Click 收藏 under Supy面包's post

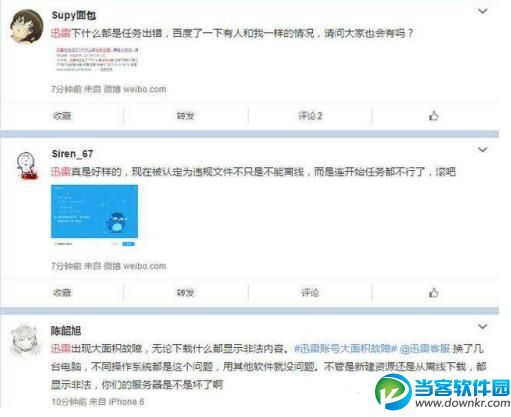click(x=62, y=116)
